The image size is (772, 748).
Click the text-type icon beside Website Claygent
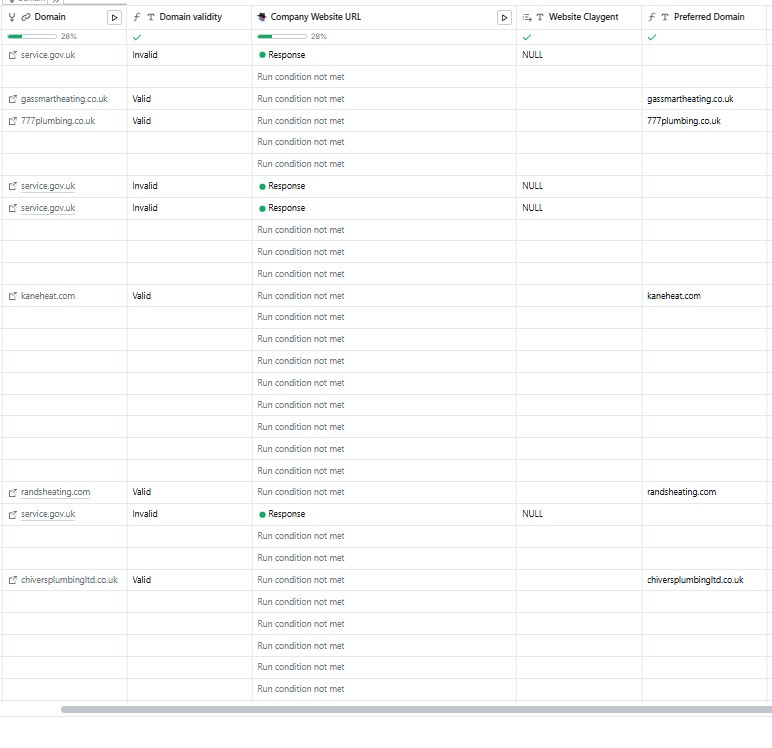540,17
